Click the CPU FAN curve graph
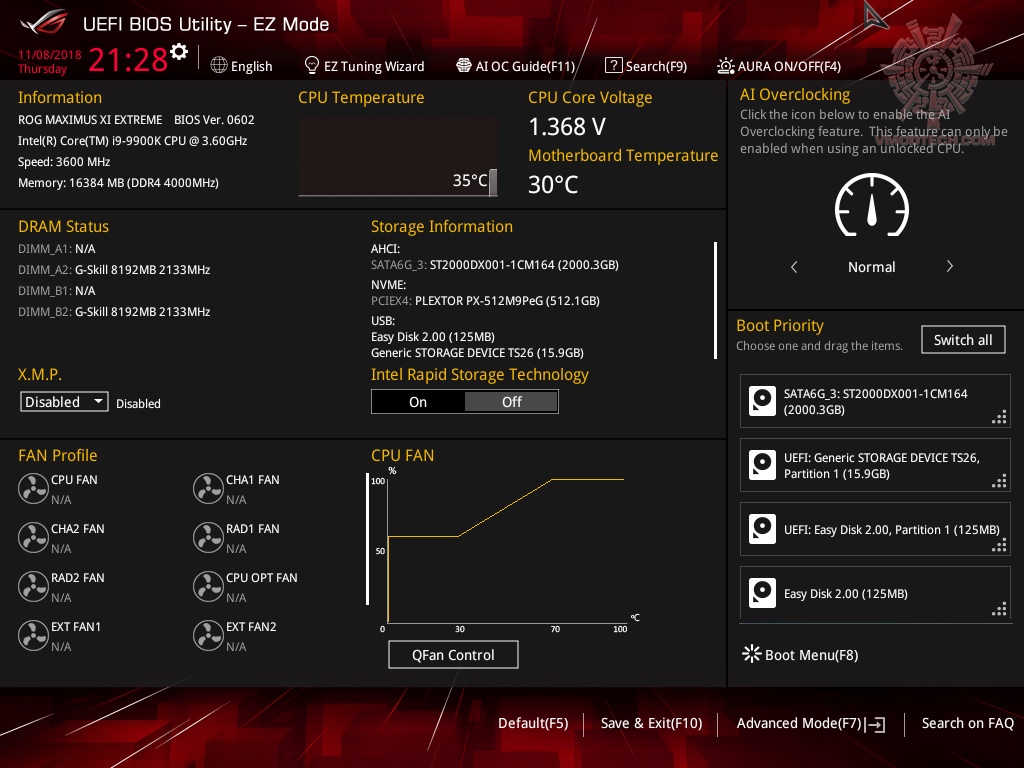Viewport: 1024px width, 768px height. (x=506, y=550)
